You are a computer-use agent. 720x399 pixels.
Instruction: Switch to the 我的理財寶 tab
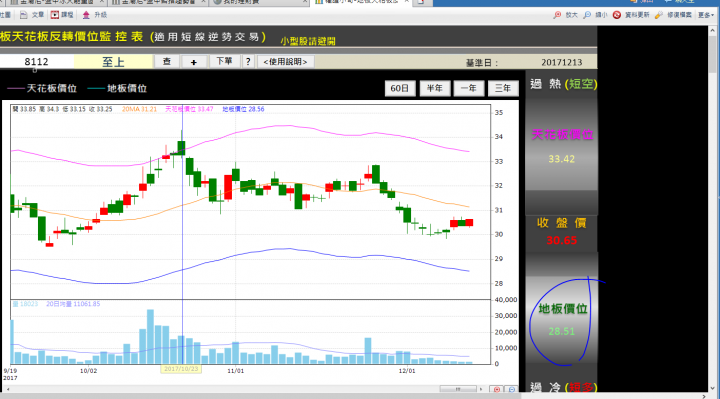pos(259,2)
